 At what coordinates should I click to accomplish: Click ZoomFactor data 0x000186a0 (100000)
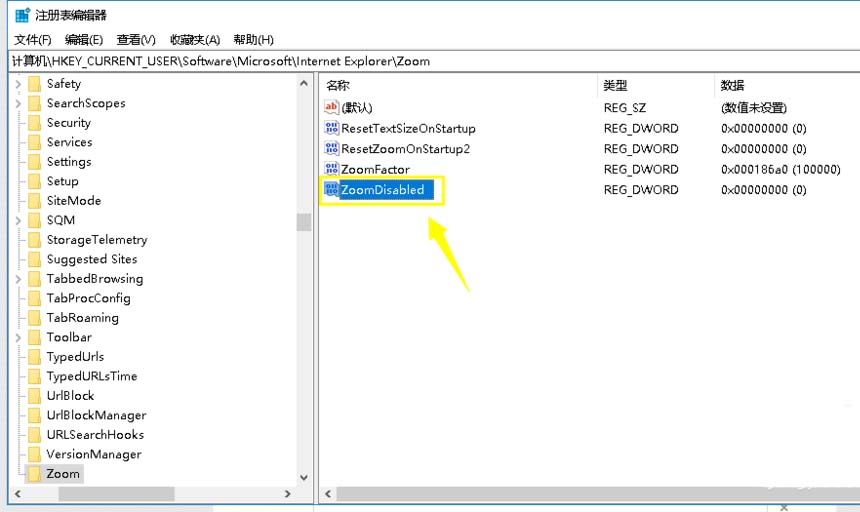pyautogui.click(x=780, y=169)
